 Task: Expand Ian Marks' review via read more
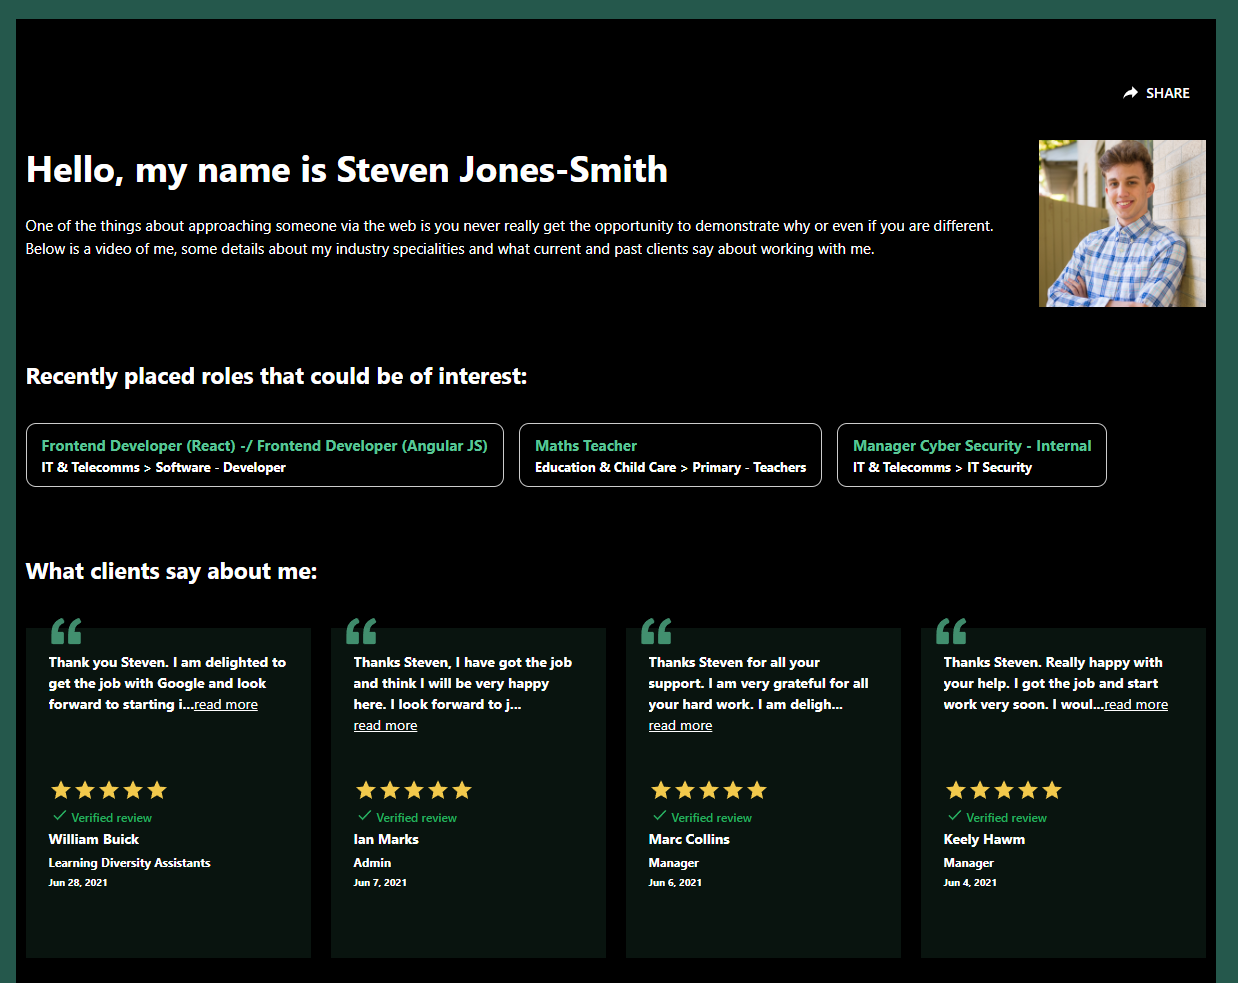[x=385, y=726]
